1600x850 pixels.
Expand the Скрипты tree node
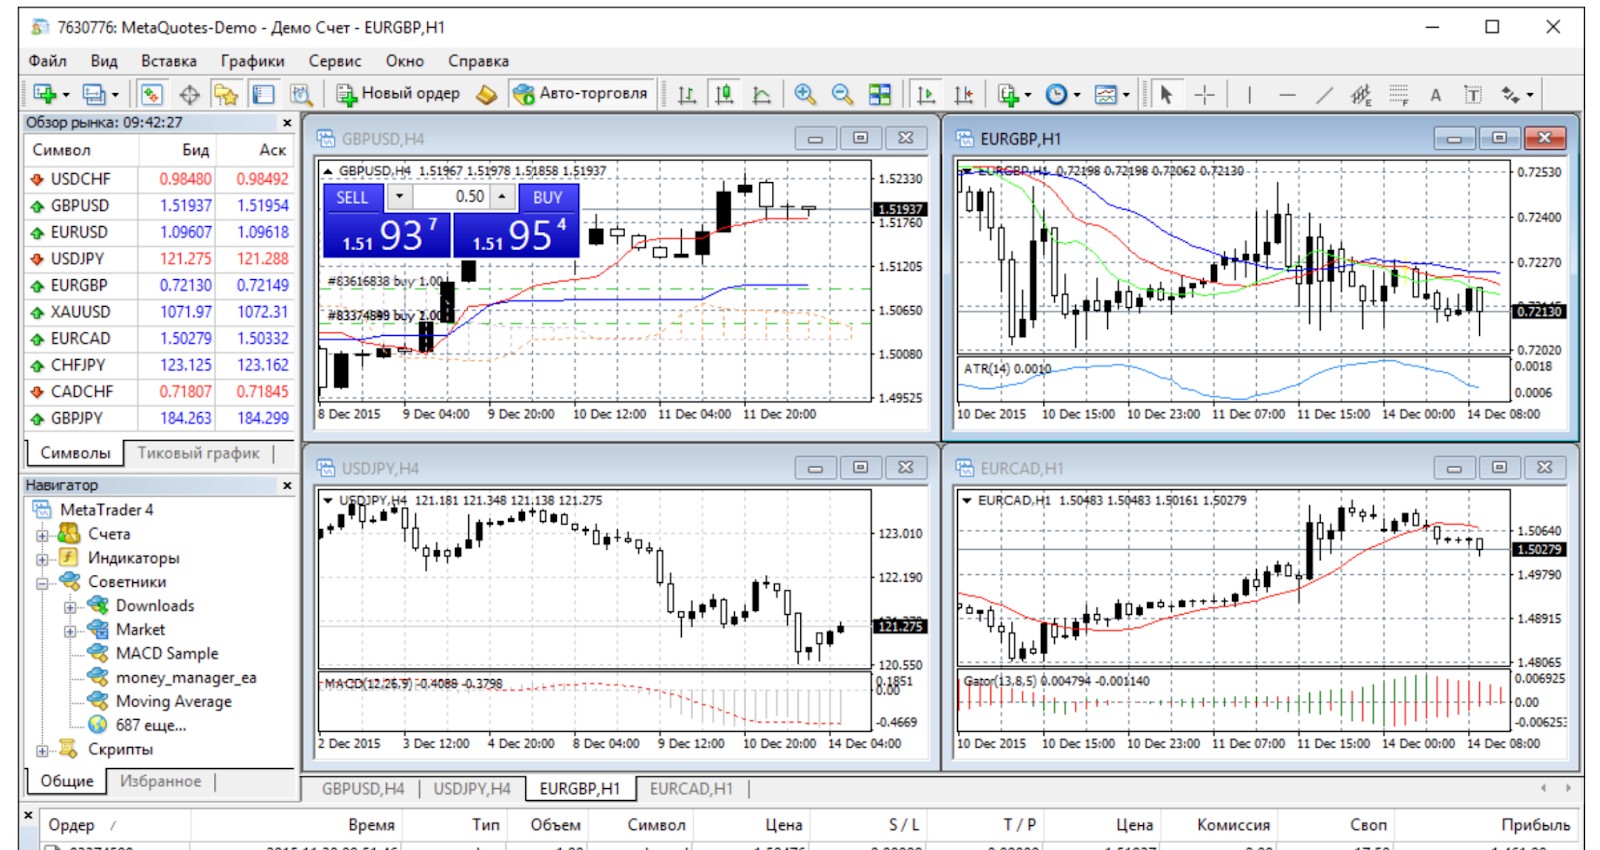click(42, 750)
